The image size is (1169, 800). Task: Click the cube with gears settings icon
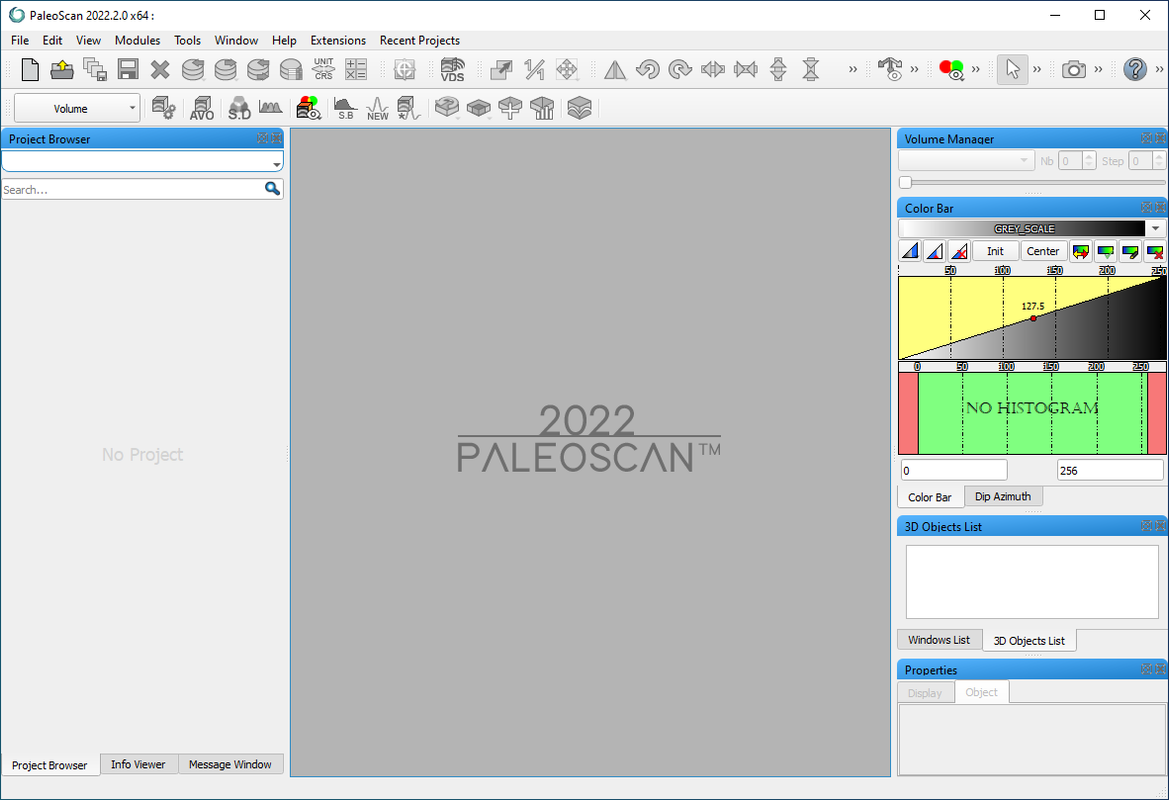tap(163, 108)
